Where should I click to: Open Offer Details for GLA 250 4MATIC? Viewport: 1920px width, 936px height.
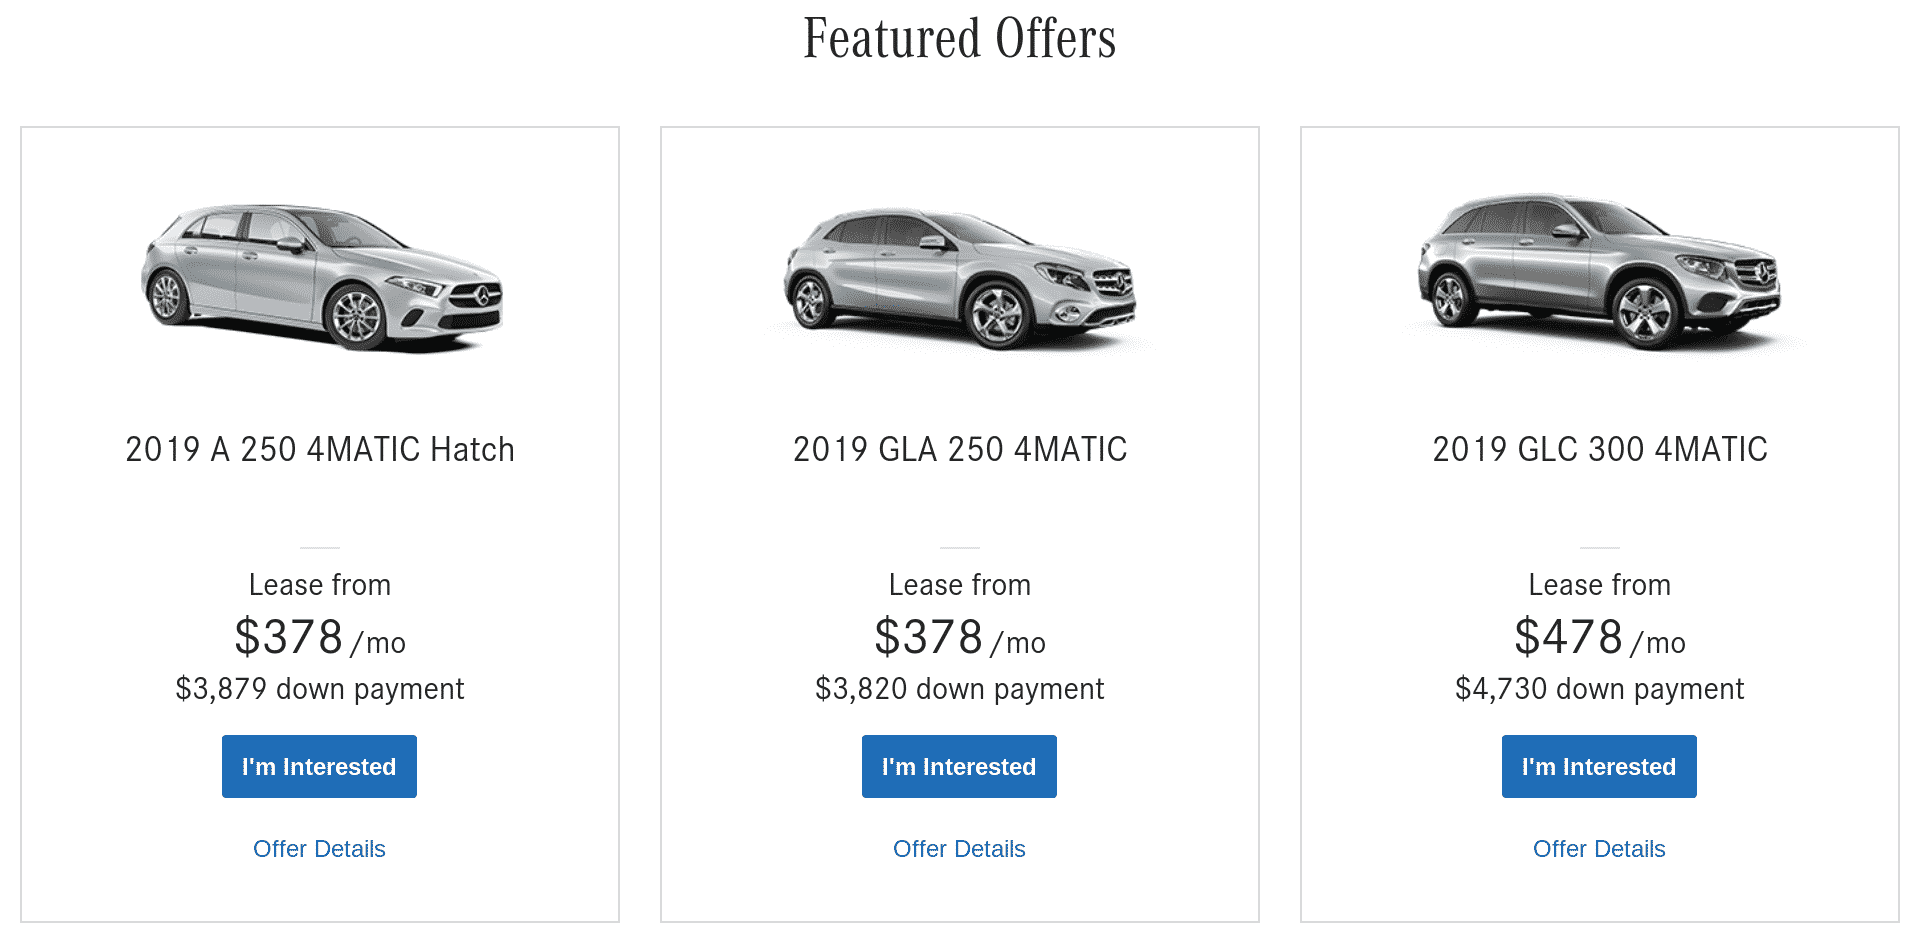click(959, 849)
